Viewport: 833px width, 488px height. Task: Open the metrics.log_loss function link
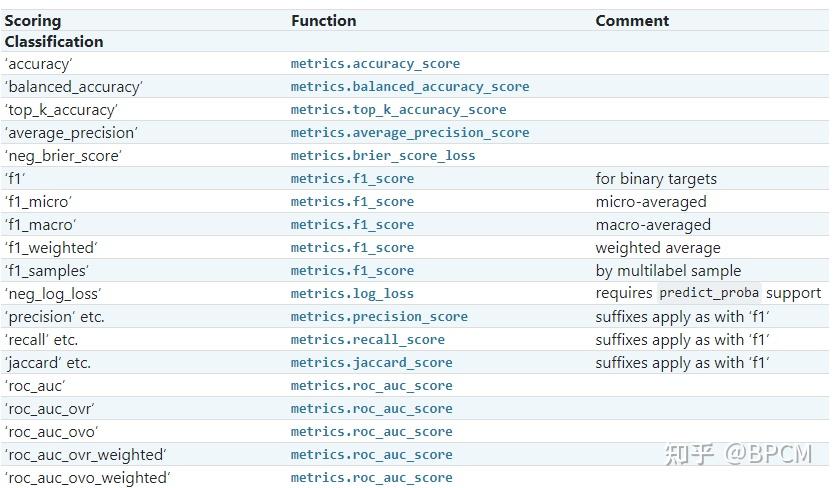[352, 294]
